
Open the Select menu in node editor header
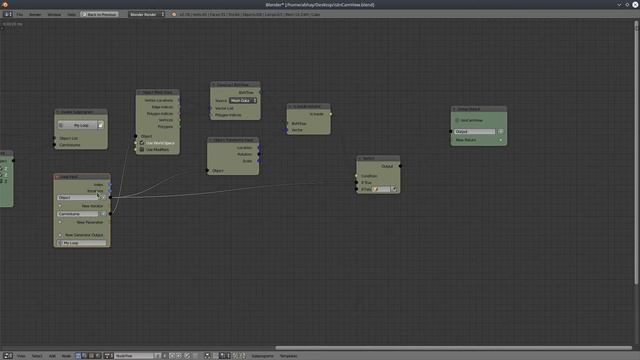[x=37, y=356]
